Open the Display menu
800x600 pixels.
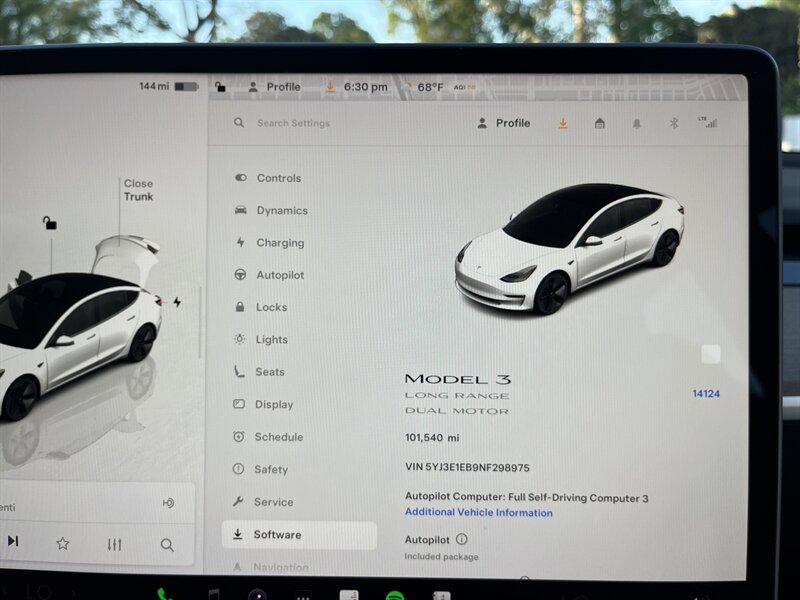tap(263, 404)
